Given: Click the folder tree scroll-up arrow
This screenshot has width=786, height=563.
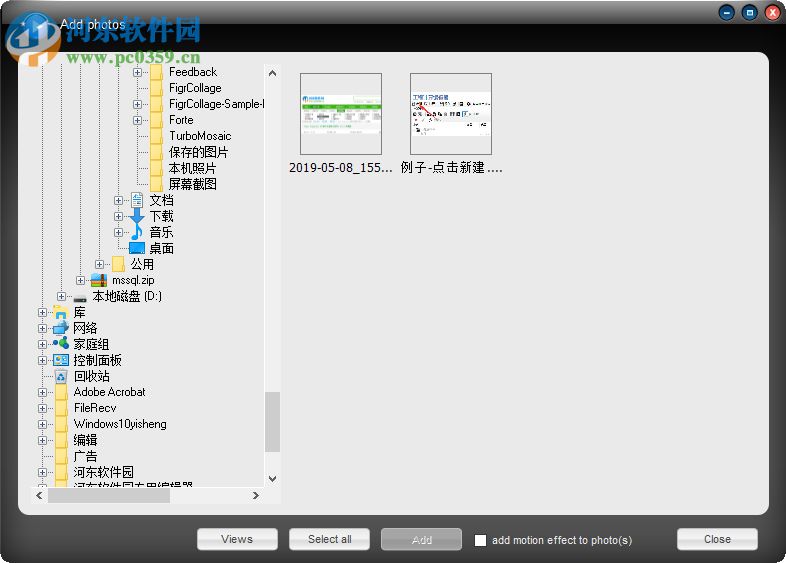Looking at the screenshot, I should pos(272,73).
